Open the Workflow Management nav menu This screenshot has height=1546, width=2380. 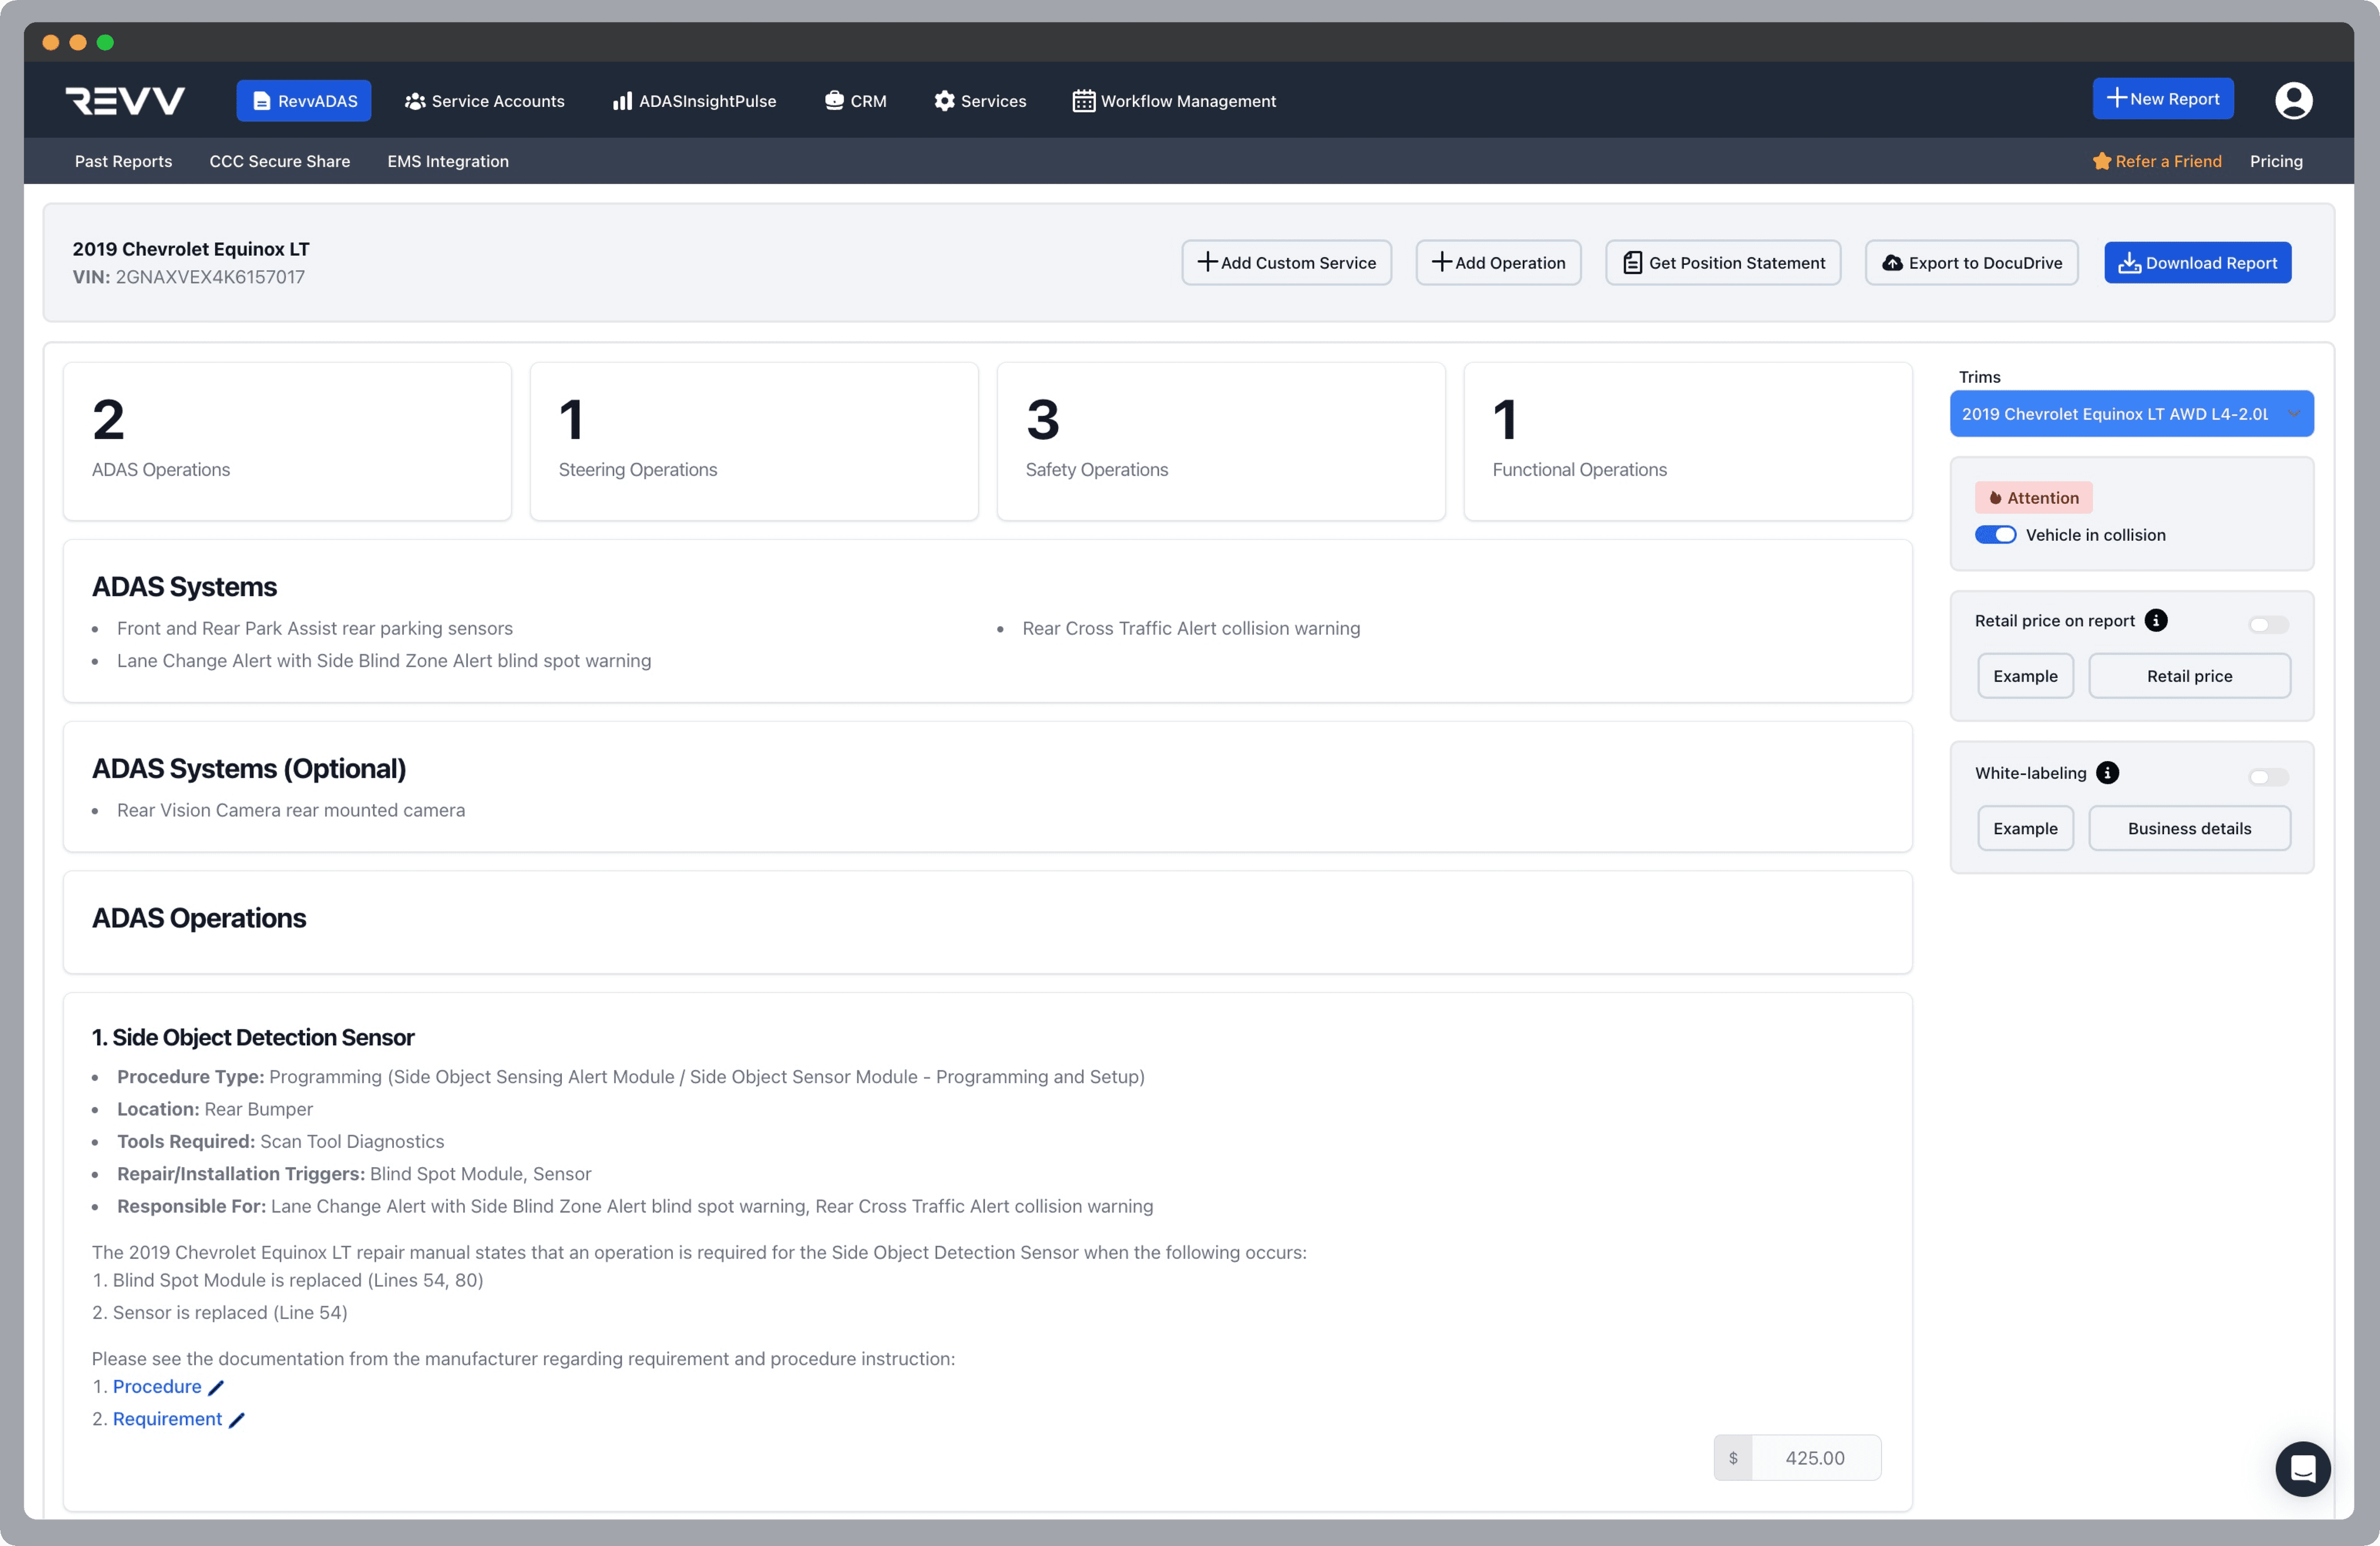[x=1174, y=101]
